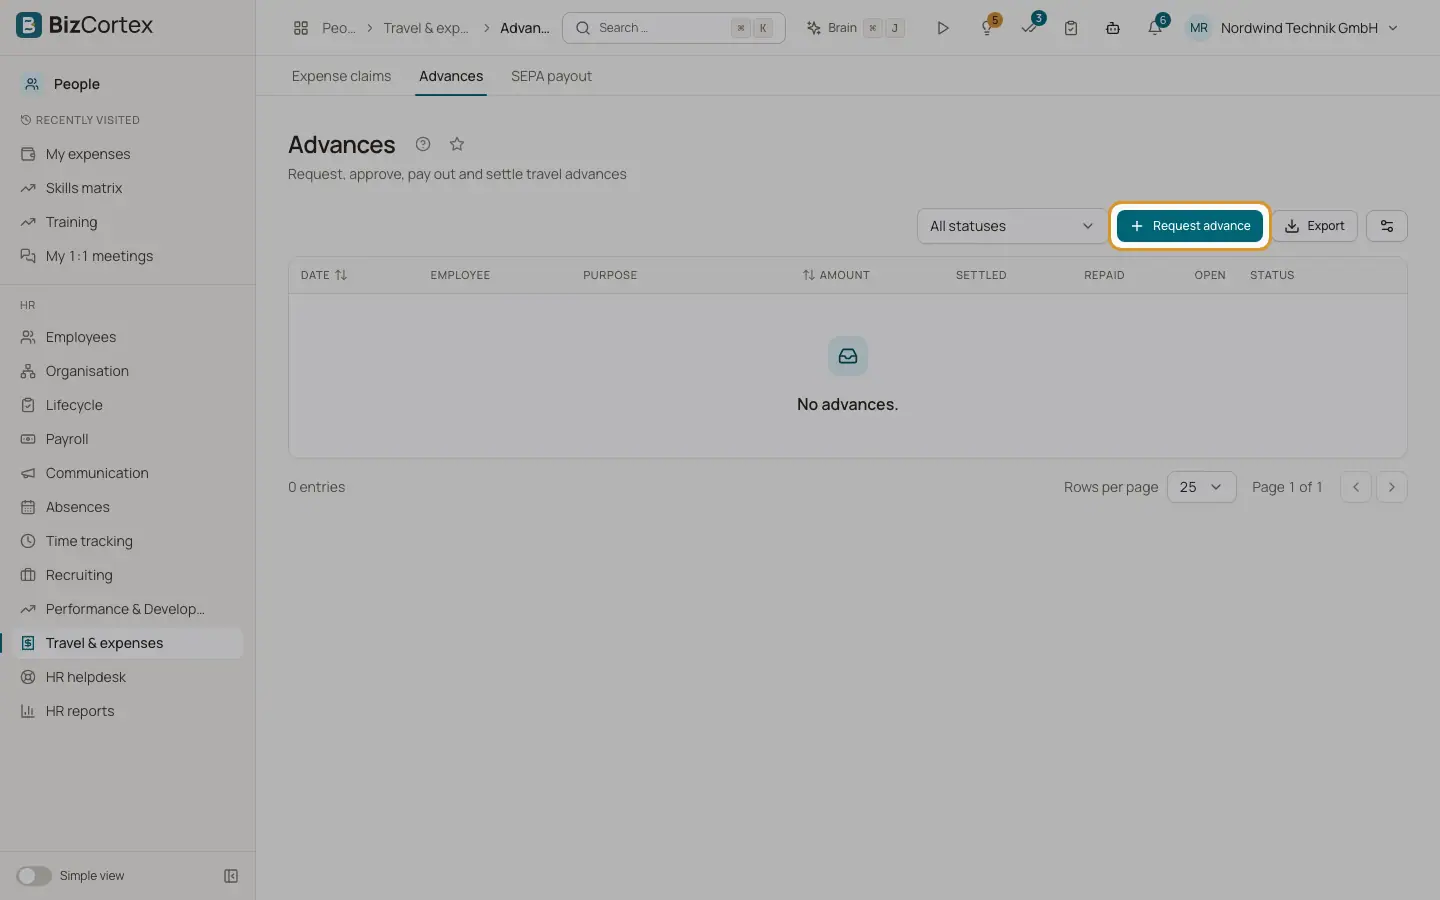
Task: Click the help icon next to Advances
Action: [423, 144]
